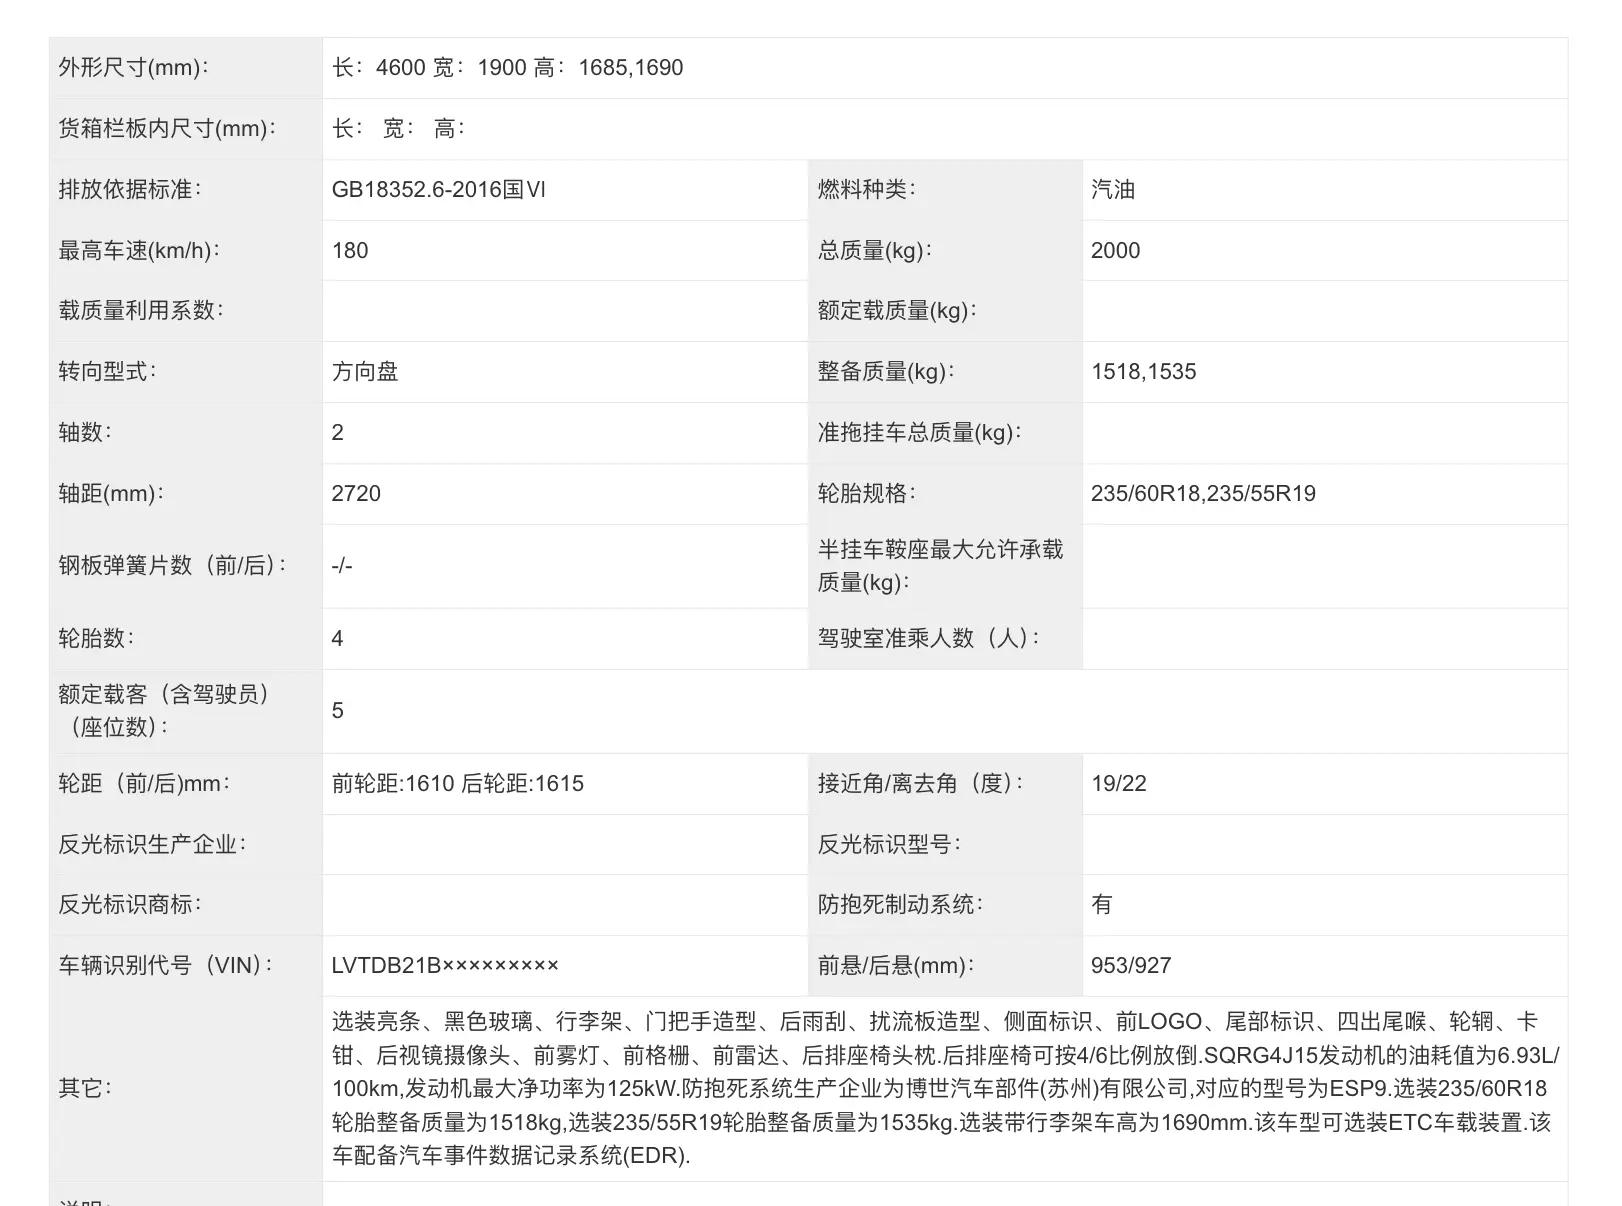Click the 最高车速(km/h) label

[139, 251]
